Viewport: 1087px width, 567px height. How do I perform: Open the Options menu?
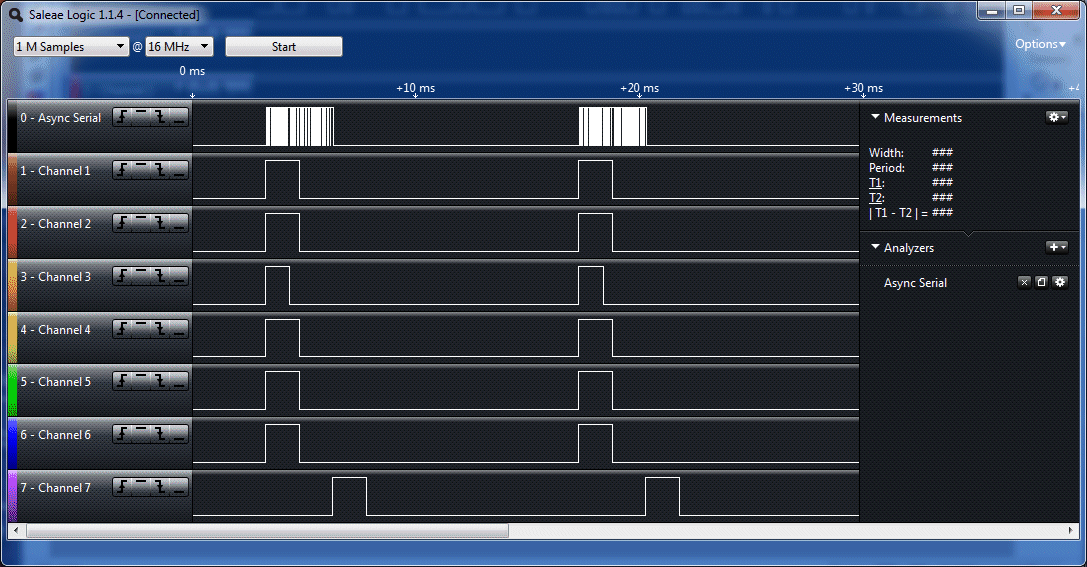pyautogui.click(x=1040, y=44)
